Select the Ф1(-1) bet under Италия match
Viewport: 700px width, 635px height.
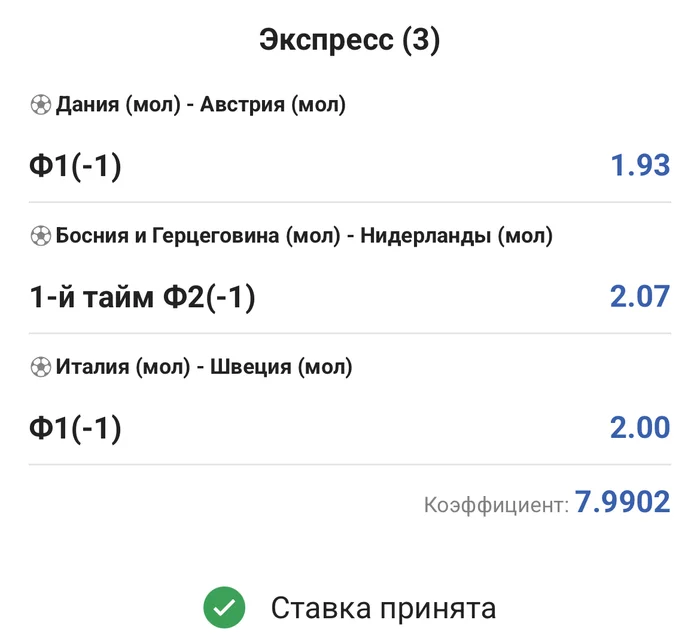pyautogui.click(x=76, y=429)
